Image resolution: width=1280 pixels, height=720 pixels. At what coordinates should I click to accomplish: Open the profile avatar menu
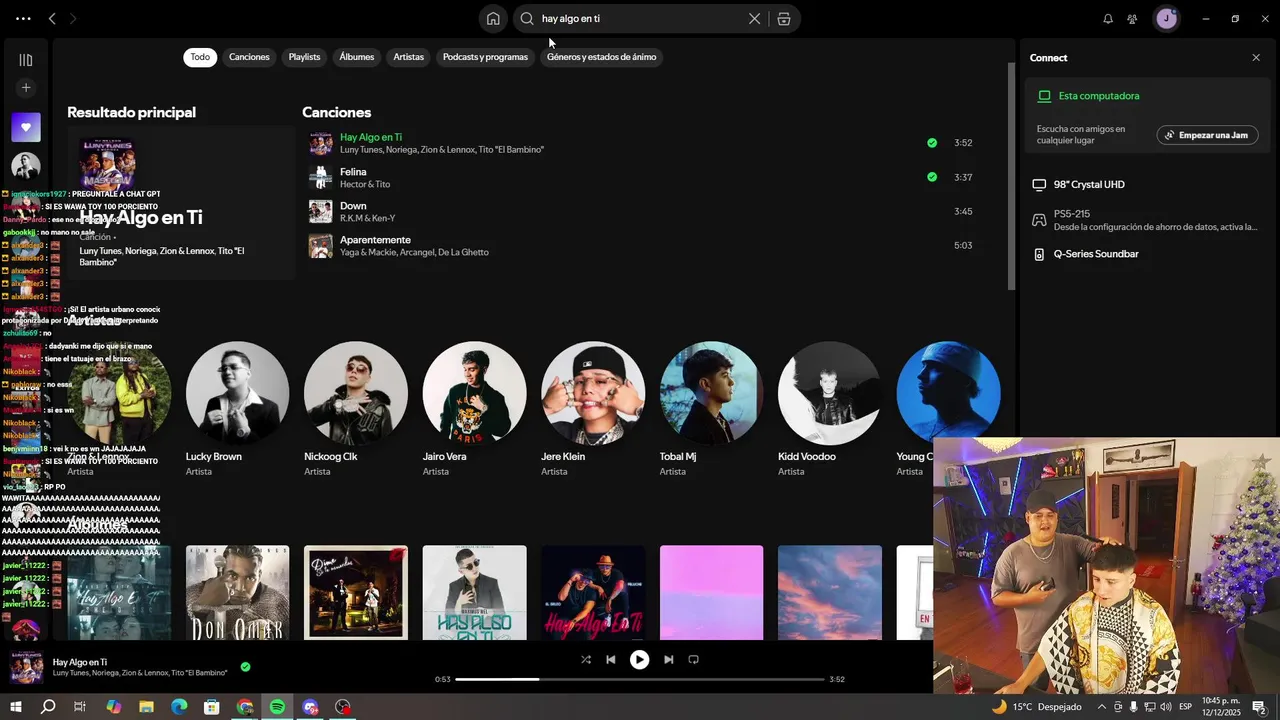(1166, 18)
